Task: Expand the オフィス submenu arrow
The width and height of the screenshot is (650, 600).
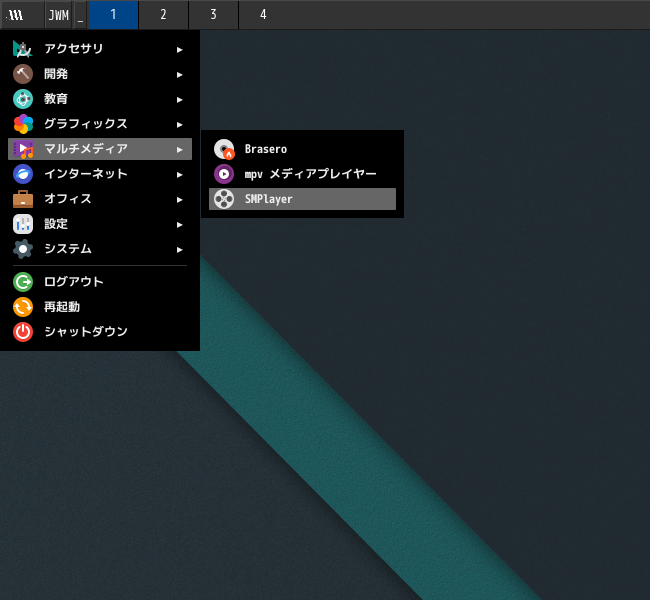Action: [179, 199]
